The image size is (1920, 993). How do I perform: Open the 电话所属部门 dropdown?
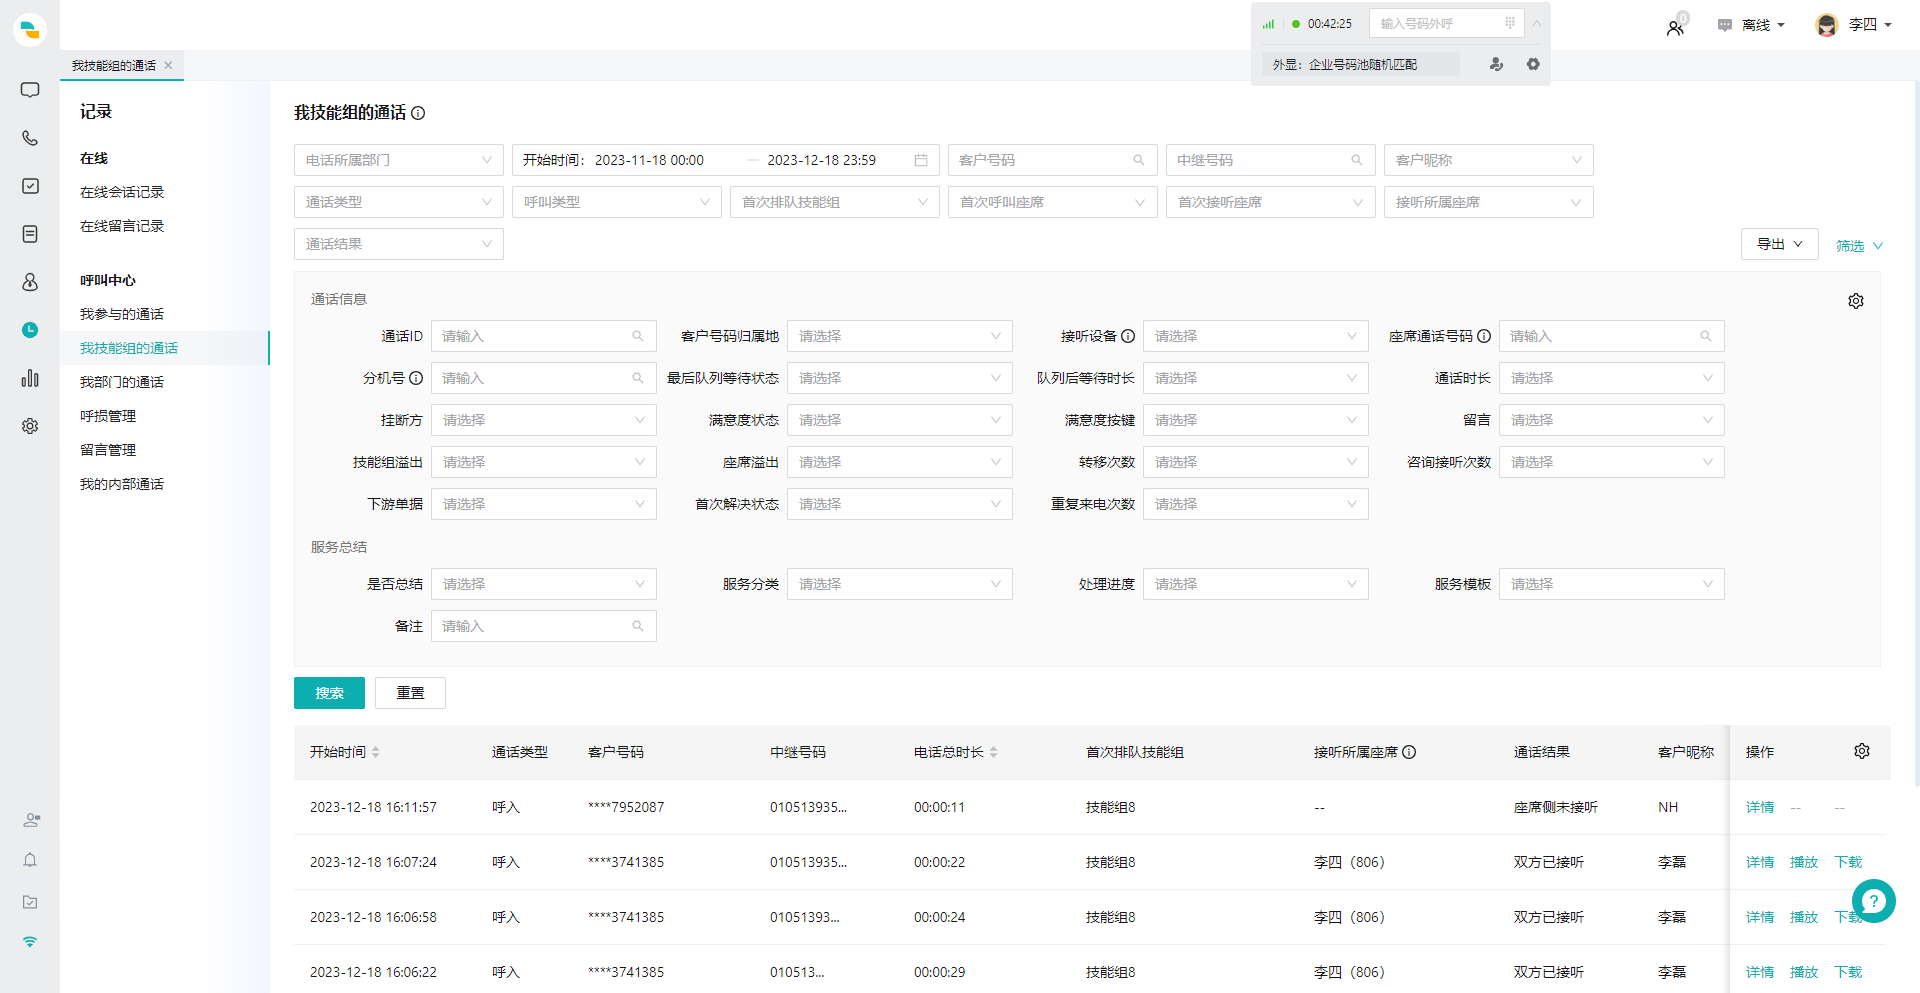coord(399,160)
